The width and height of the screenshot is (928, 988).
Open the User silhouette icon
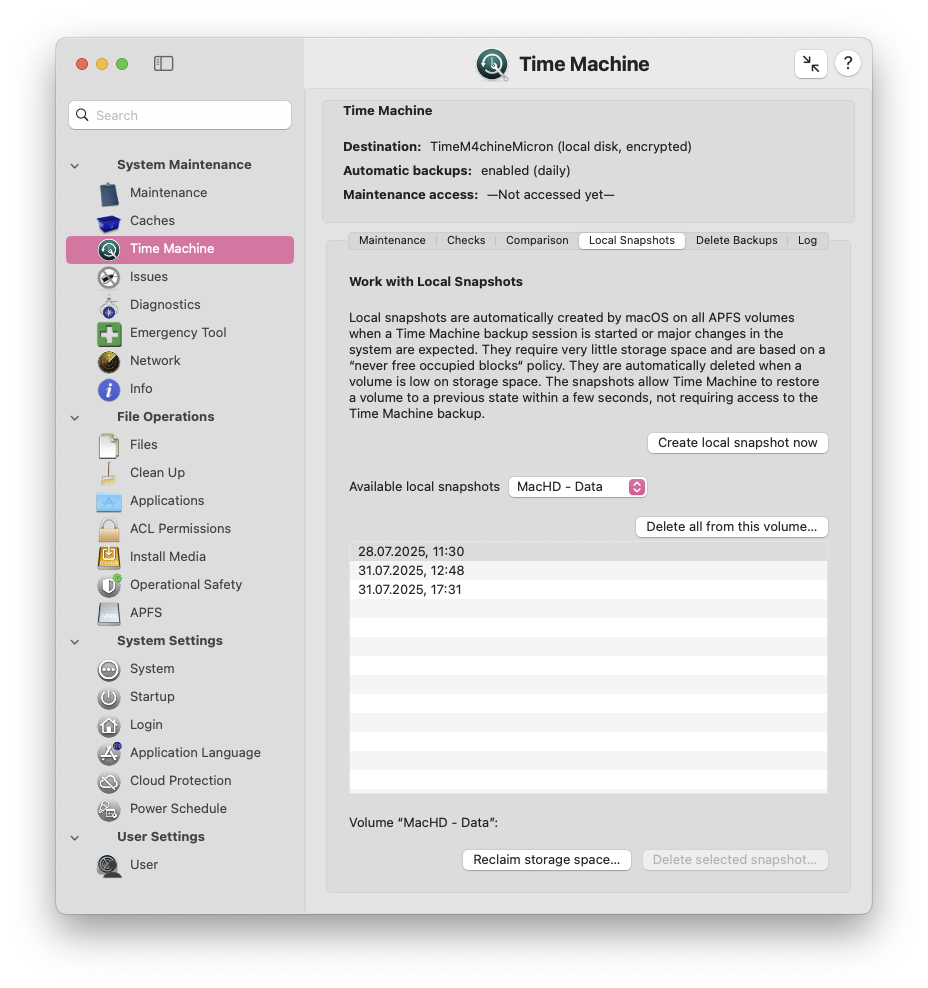(109, 865)
